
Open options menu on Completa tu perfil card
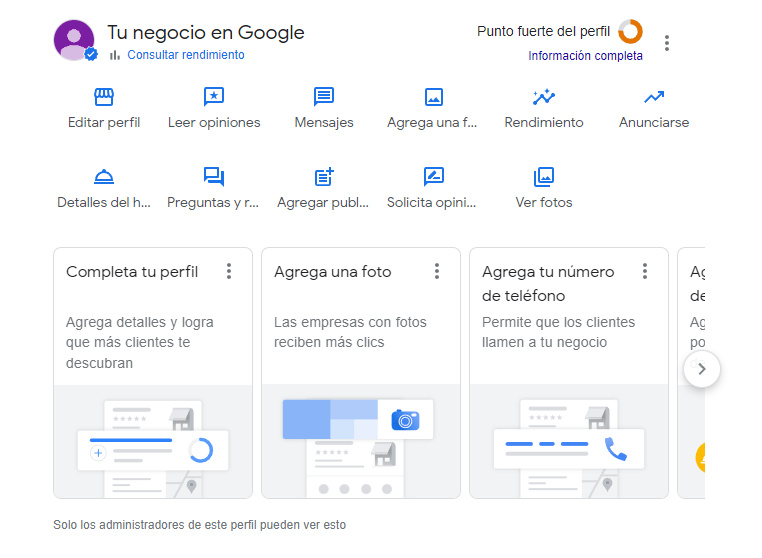point(229,271)
